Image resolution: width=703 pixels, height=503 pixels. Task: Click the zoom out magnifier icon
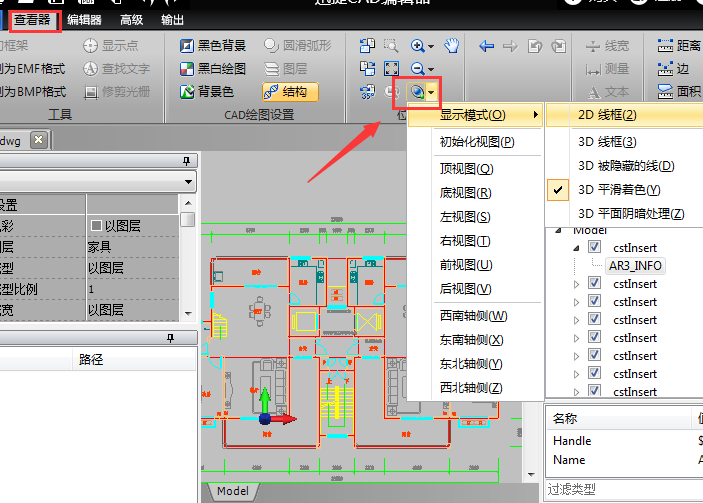click(x=418, y=69)
